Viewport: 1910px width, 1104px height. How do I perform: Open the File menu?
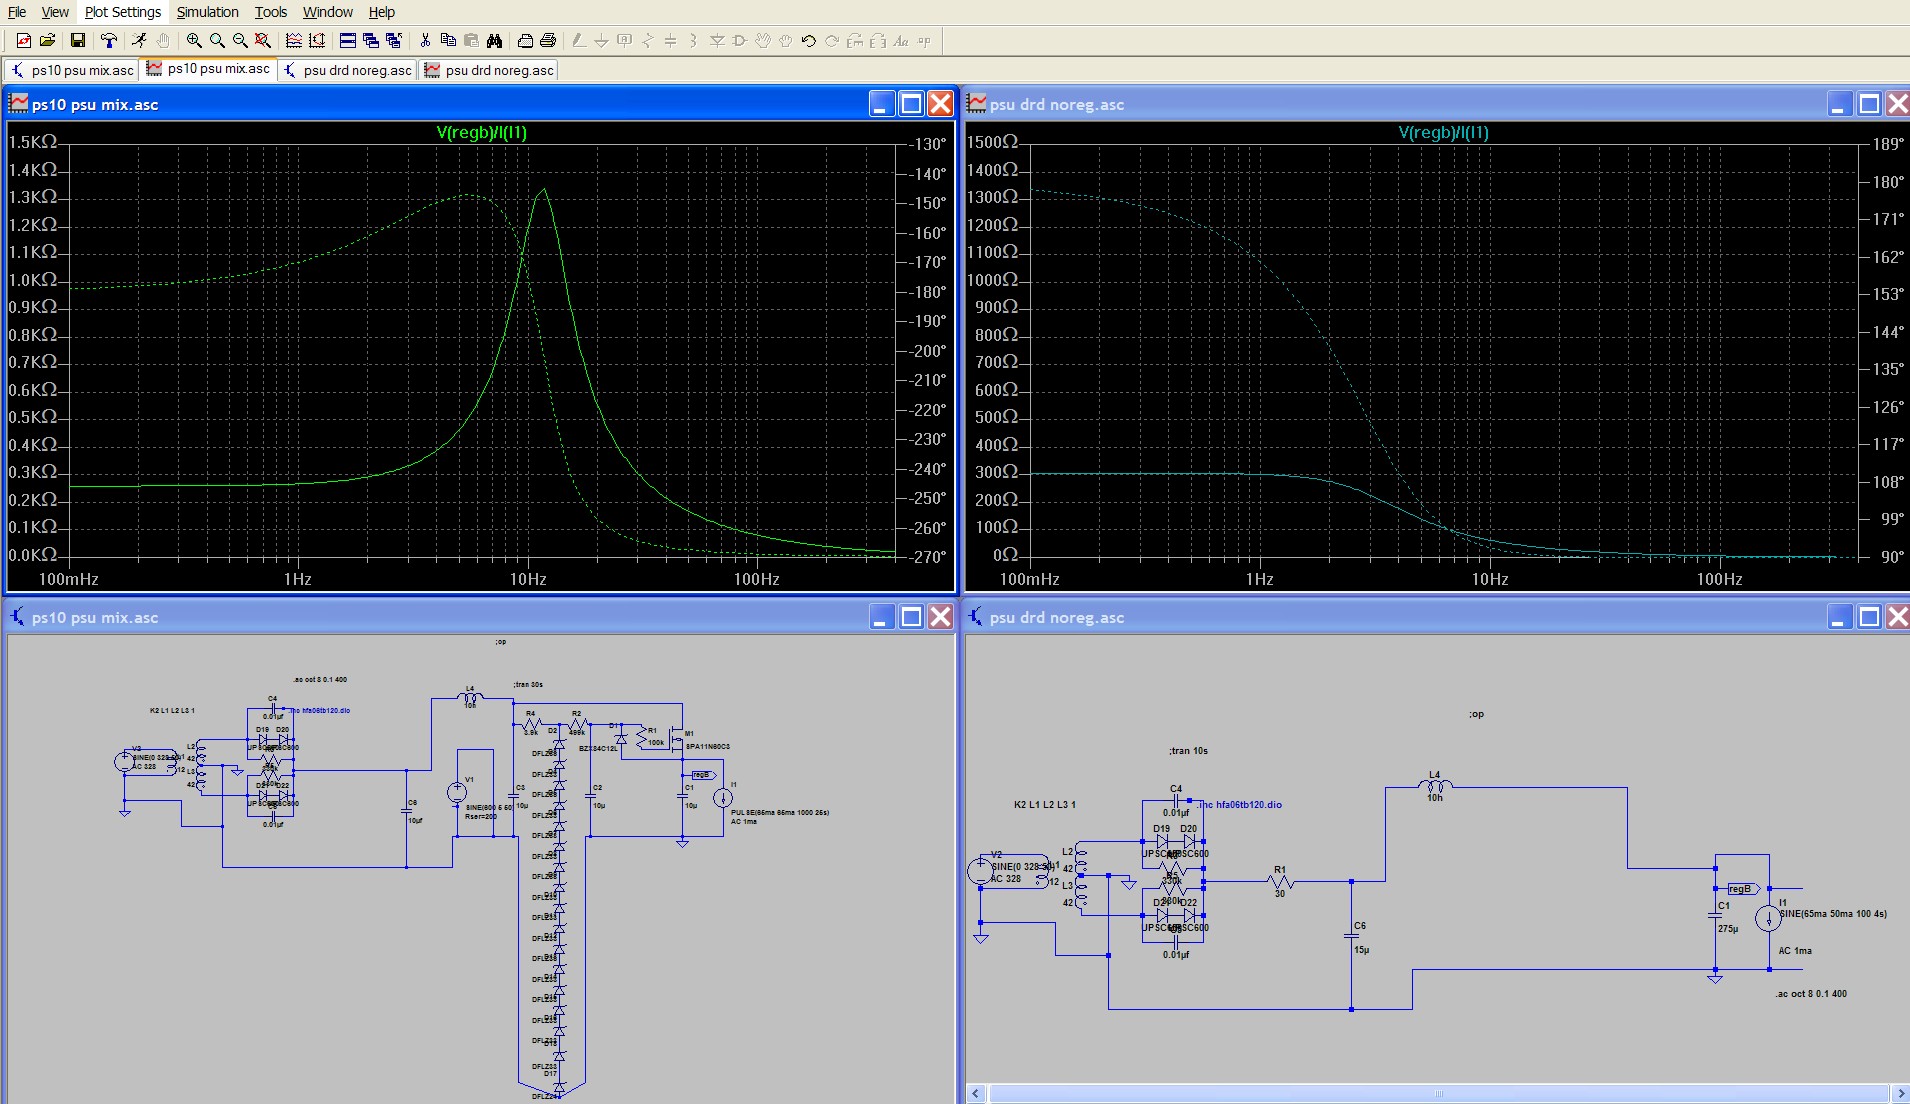tap(17, 12)
